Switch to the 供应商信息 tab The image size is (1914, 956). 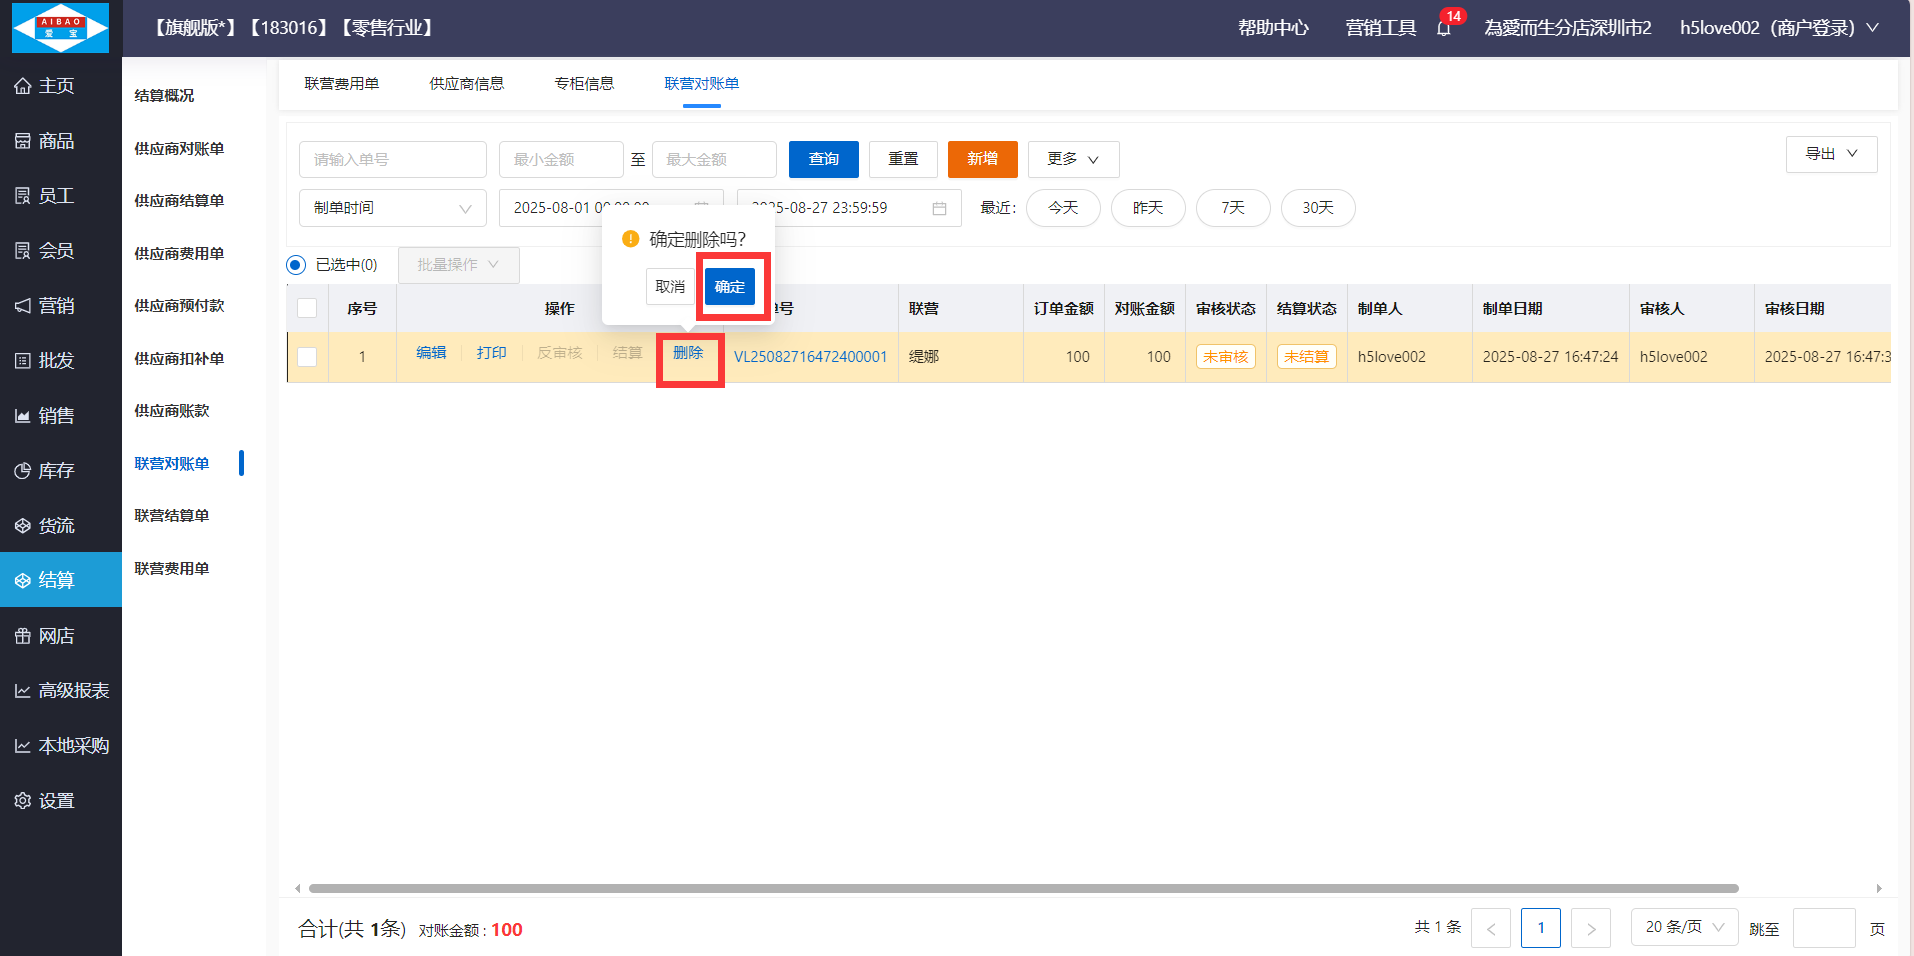(466, 84)
